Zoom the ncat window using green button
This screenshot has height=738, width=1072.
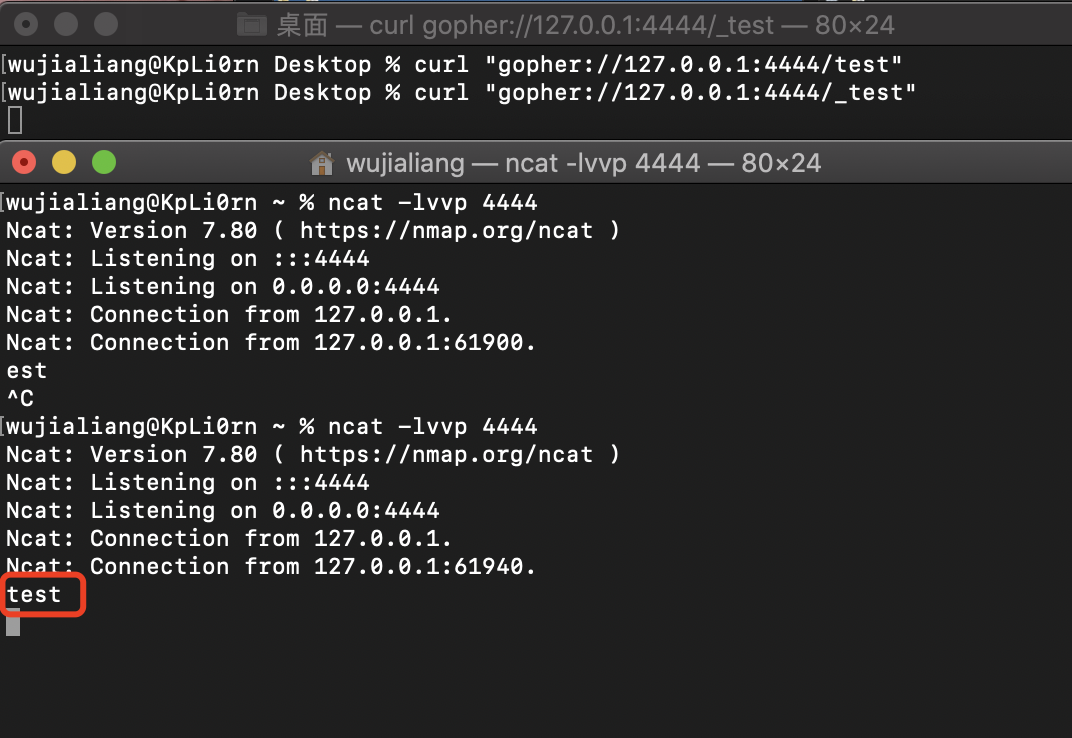[104, 162]
